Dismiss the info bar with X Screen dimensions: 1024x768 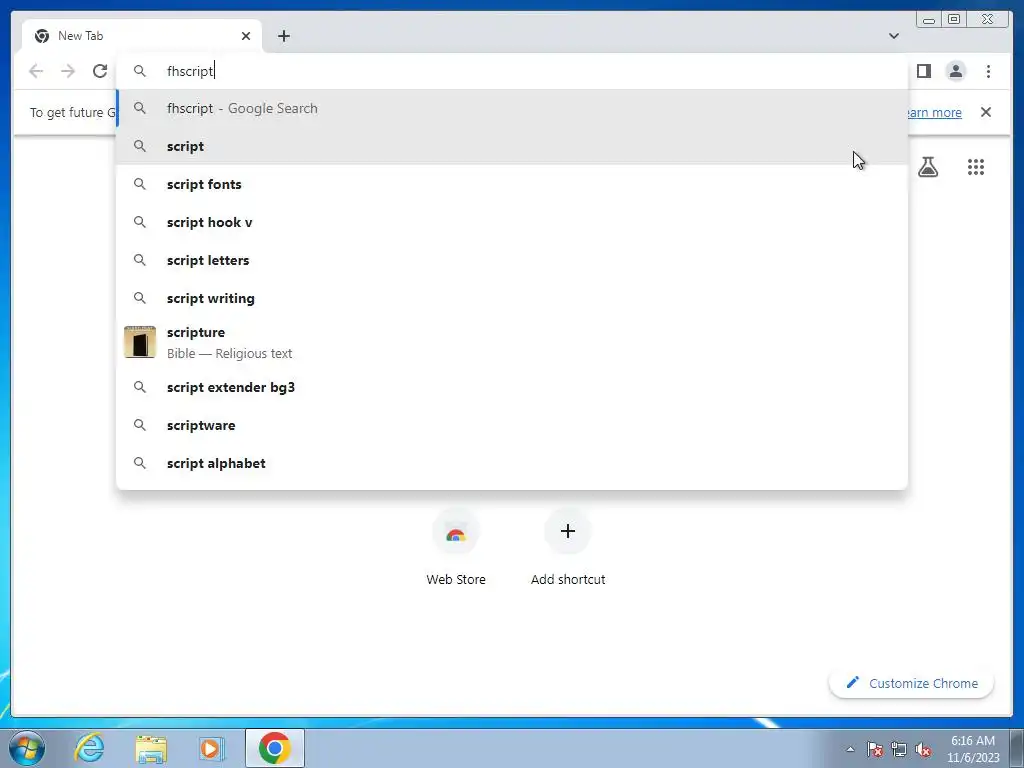pyautogui.click(x=985, y=112)
